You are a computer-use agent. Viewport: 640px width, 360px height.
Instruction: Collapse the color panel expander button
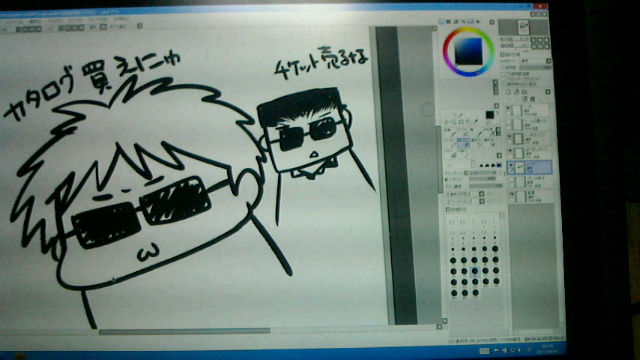point(492,22)
